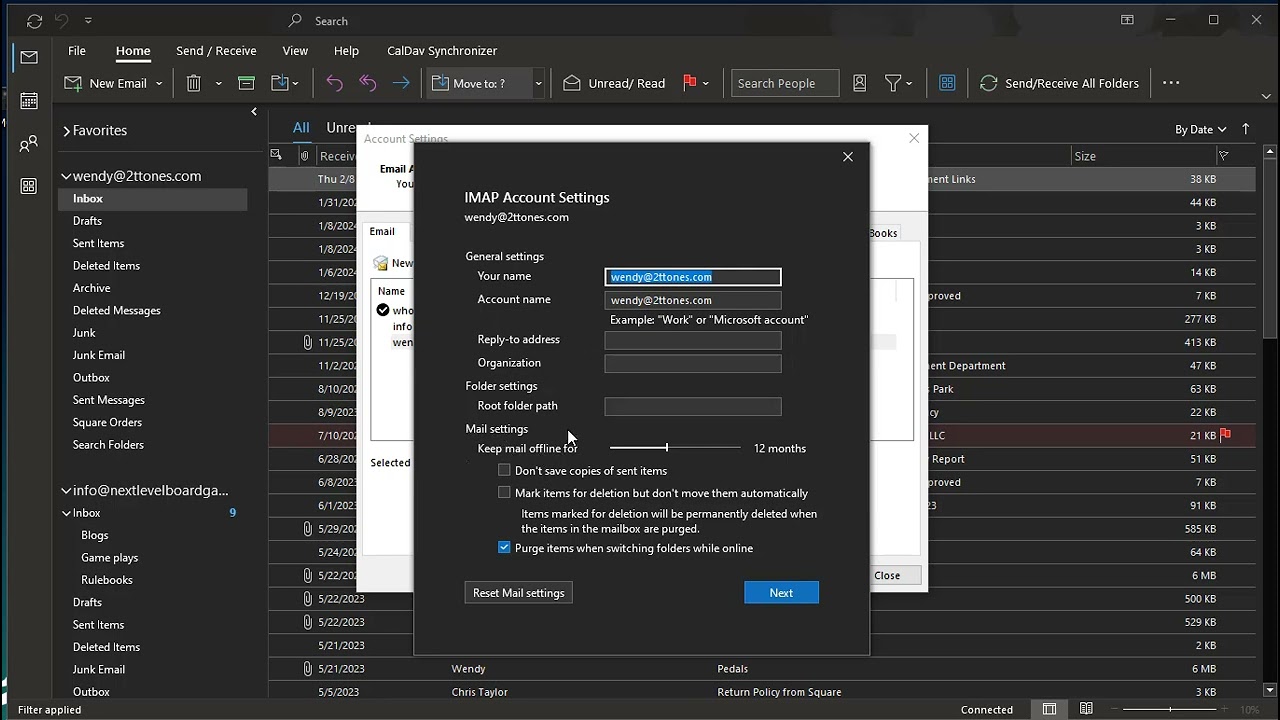Click the Filter Email funnel icon
Image resolution: width=1280 pixels, height=720 pixels.
point(893,83)
